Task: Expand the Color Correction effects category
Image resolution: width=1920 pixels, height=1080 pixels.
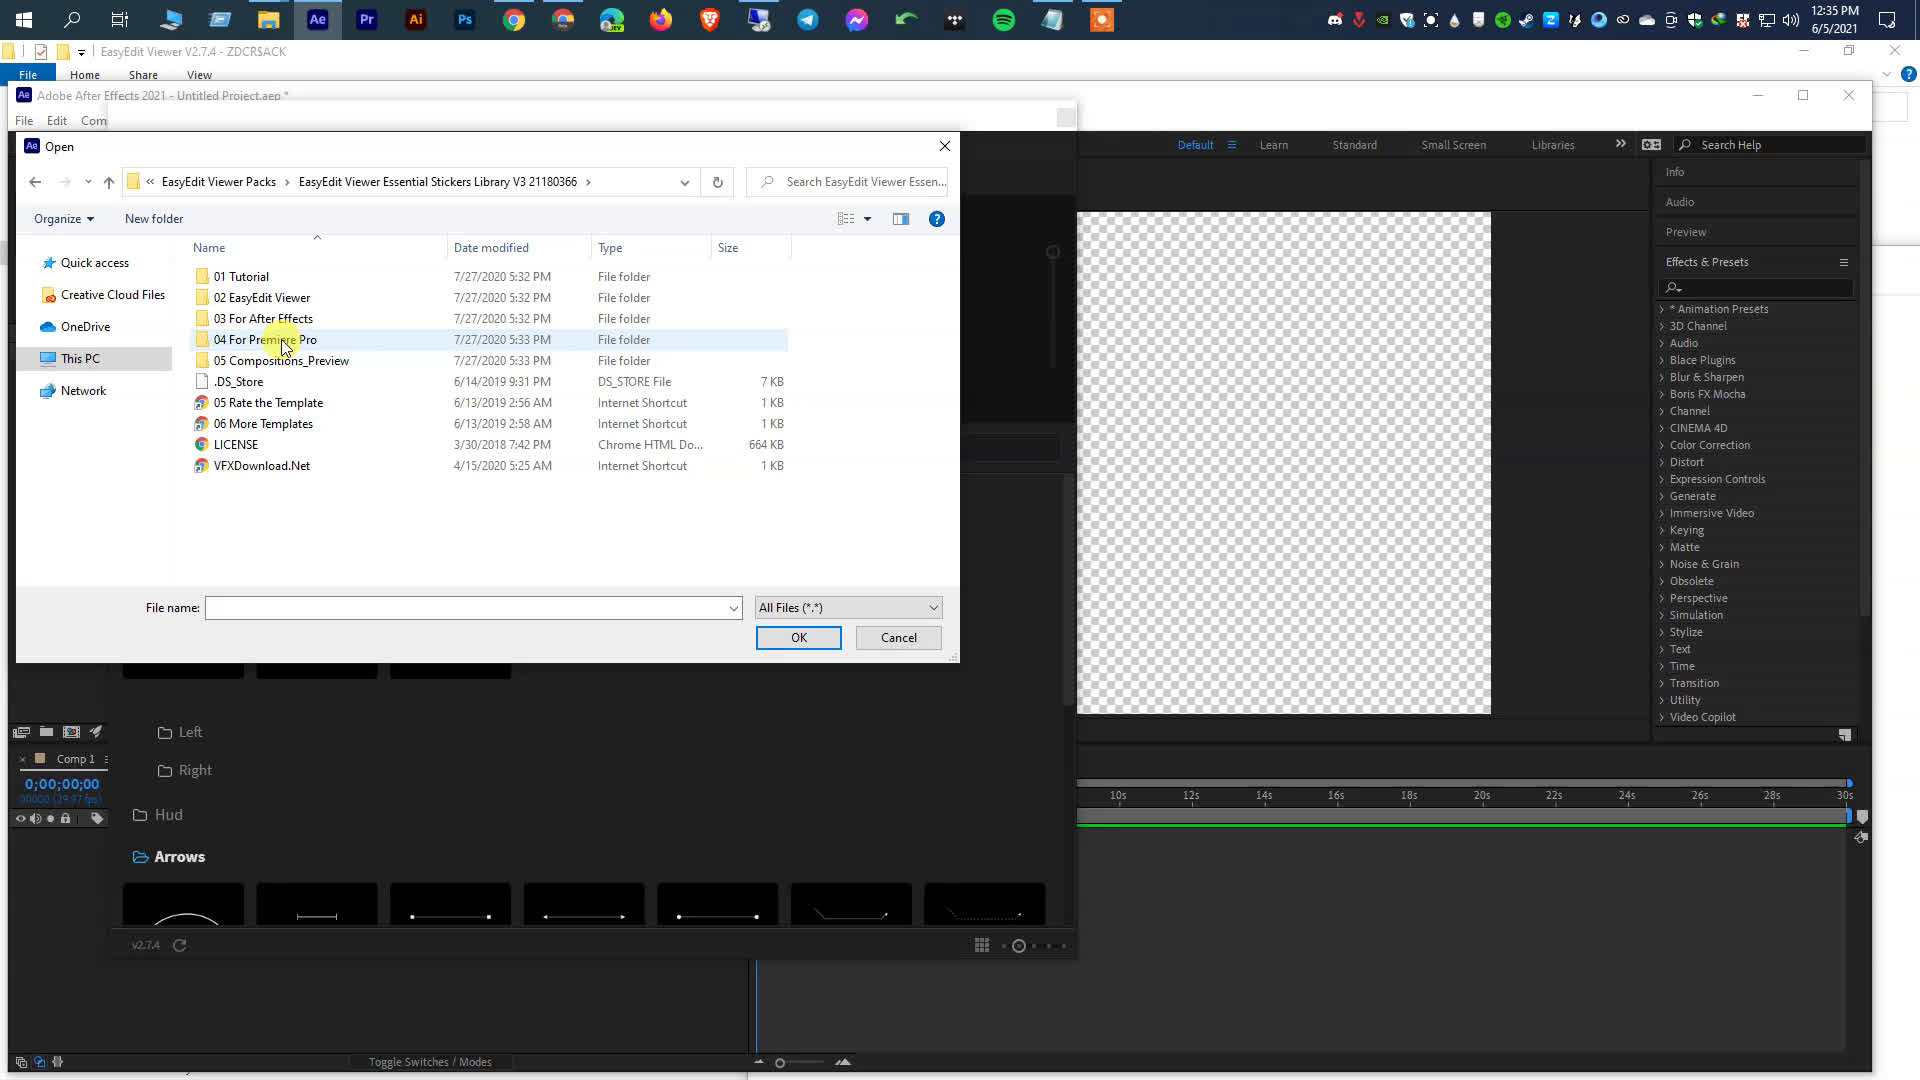Action: coord(1662,445)
